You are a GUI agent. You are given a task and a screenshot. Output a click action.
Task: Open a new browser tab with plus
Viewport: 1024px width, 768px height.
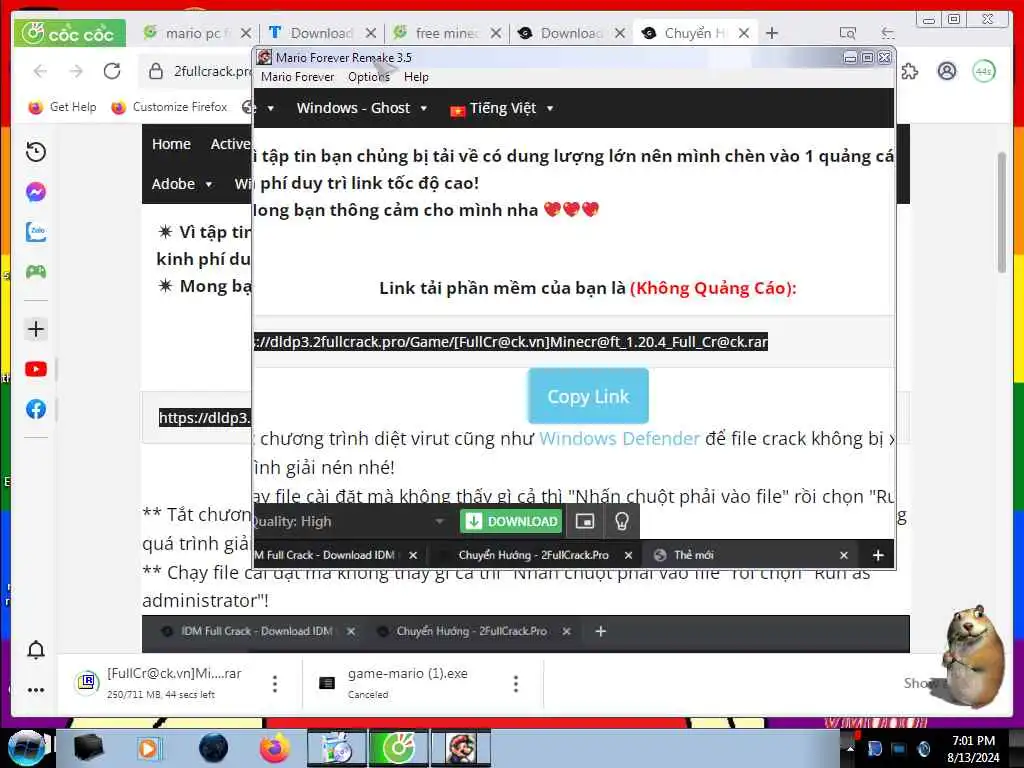pyautogui.click(x=772, y=33)
